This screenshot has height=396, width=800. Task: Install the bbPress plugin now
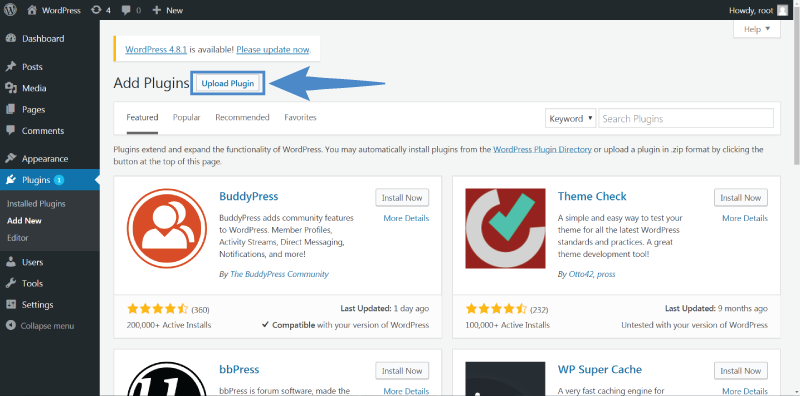pos(402,371)
